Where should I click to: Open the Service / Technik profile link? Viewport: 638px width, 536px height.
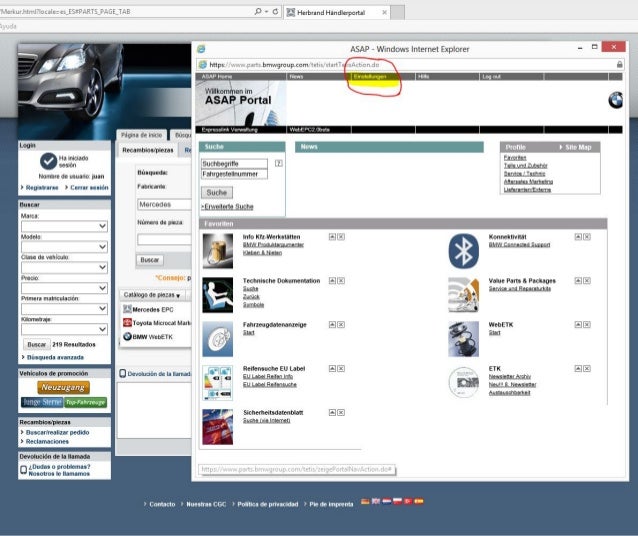524,174
